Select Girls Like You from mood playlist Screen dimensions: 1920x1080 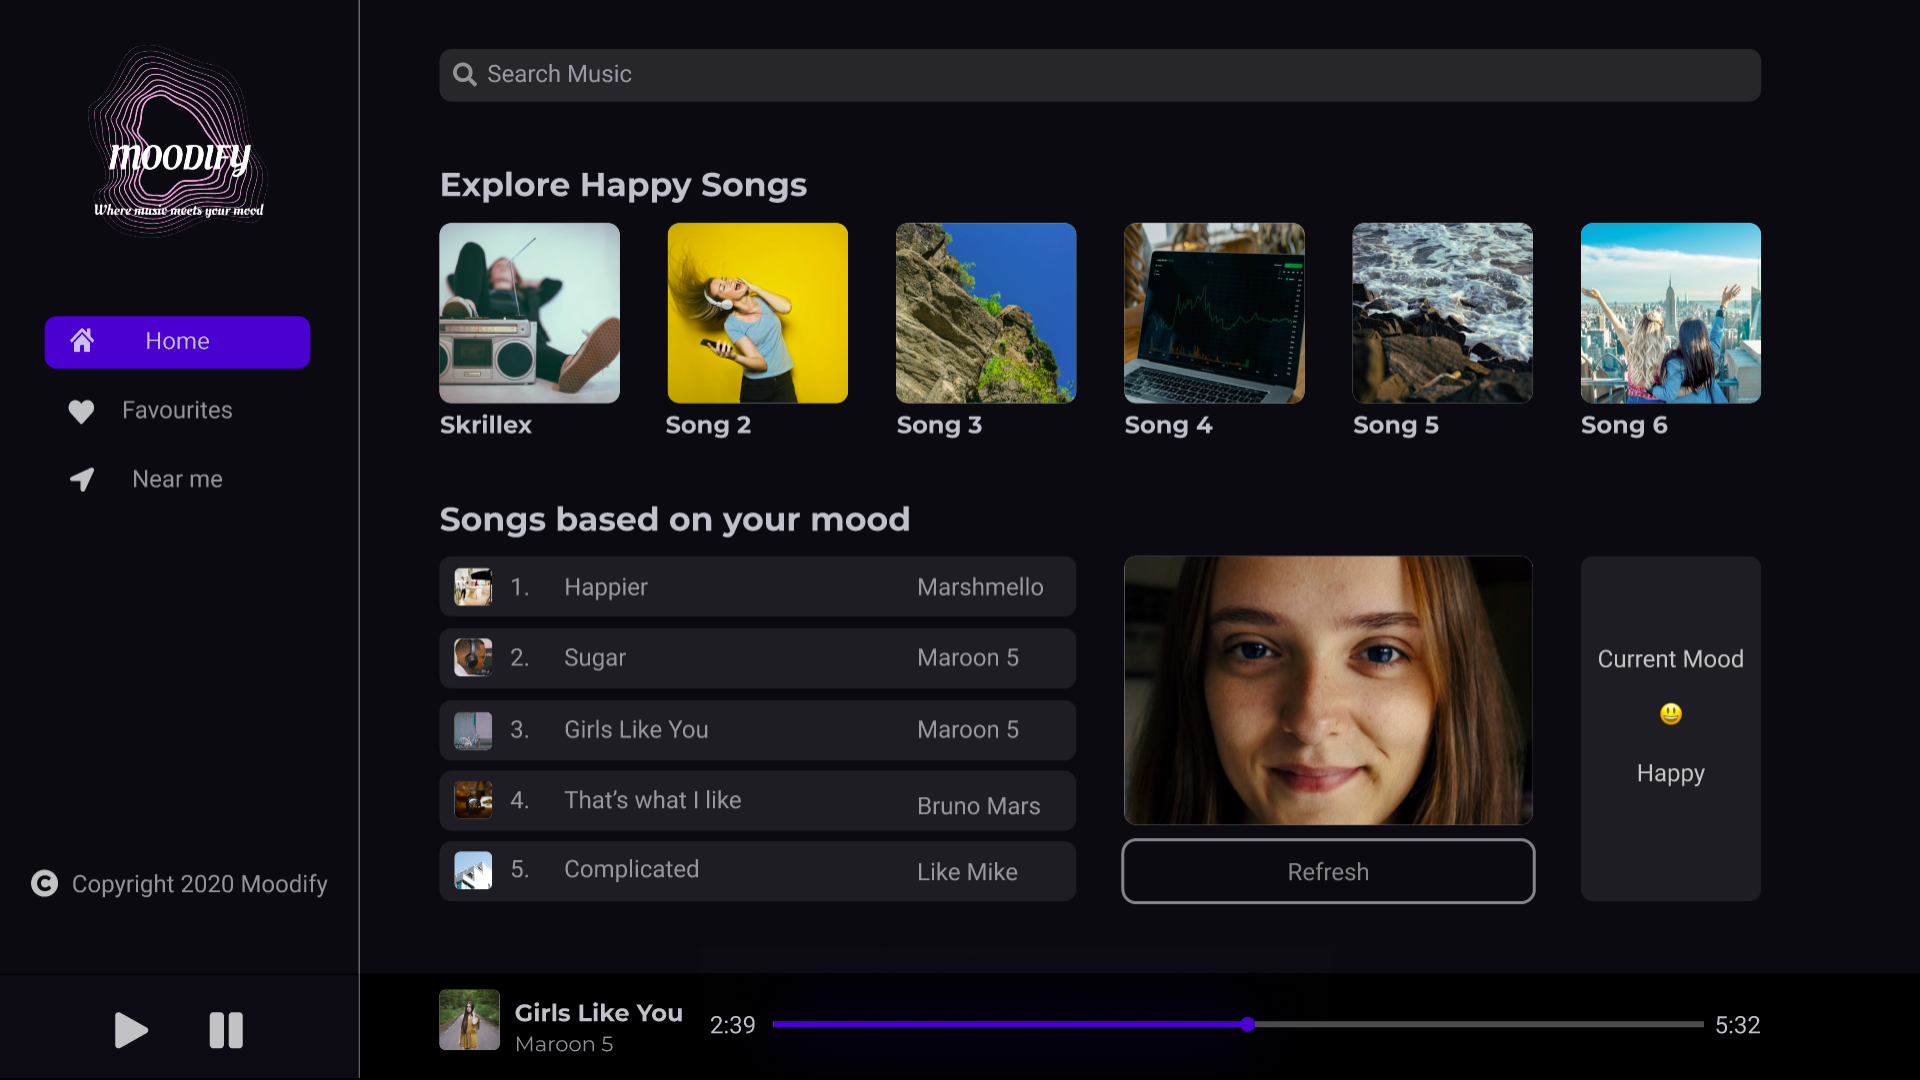760,728
